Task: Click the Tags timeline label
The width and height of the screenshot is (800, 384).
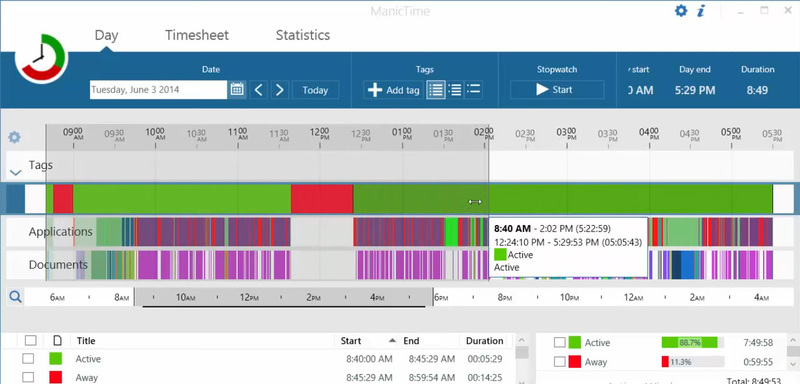Action: point(41,165)
